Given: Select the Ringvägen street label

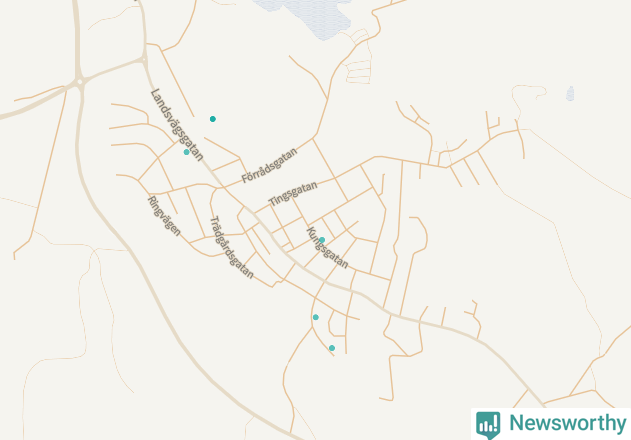Looking at the screenshot, I should click(x=164, y=216).
